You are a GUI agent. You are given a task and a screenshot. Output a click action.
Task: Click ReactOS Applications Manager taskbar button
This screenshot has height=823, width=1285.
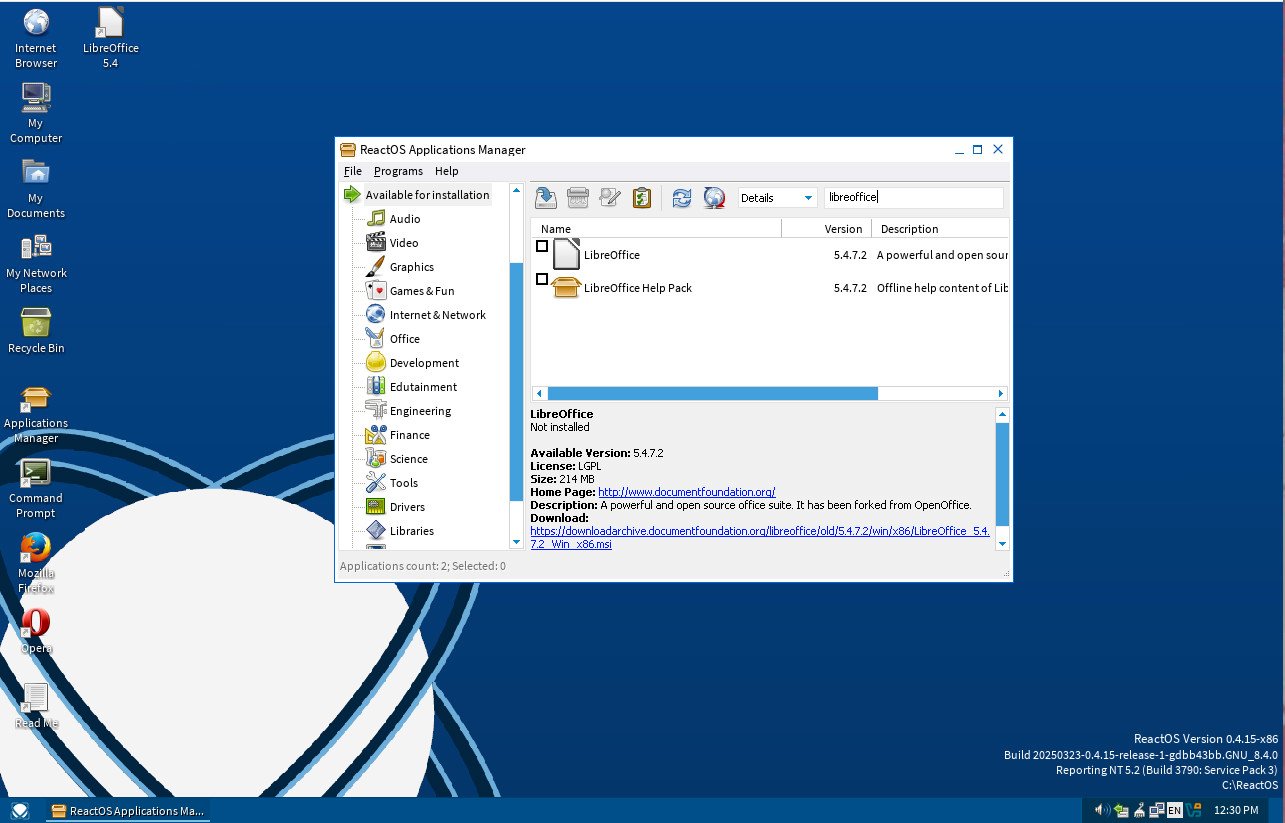[x=127, y=811]
